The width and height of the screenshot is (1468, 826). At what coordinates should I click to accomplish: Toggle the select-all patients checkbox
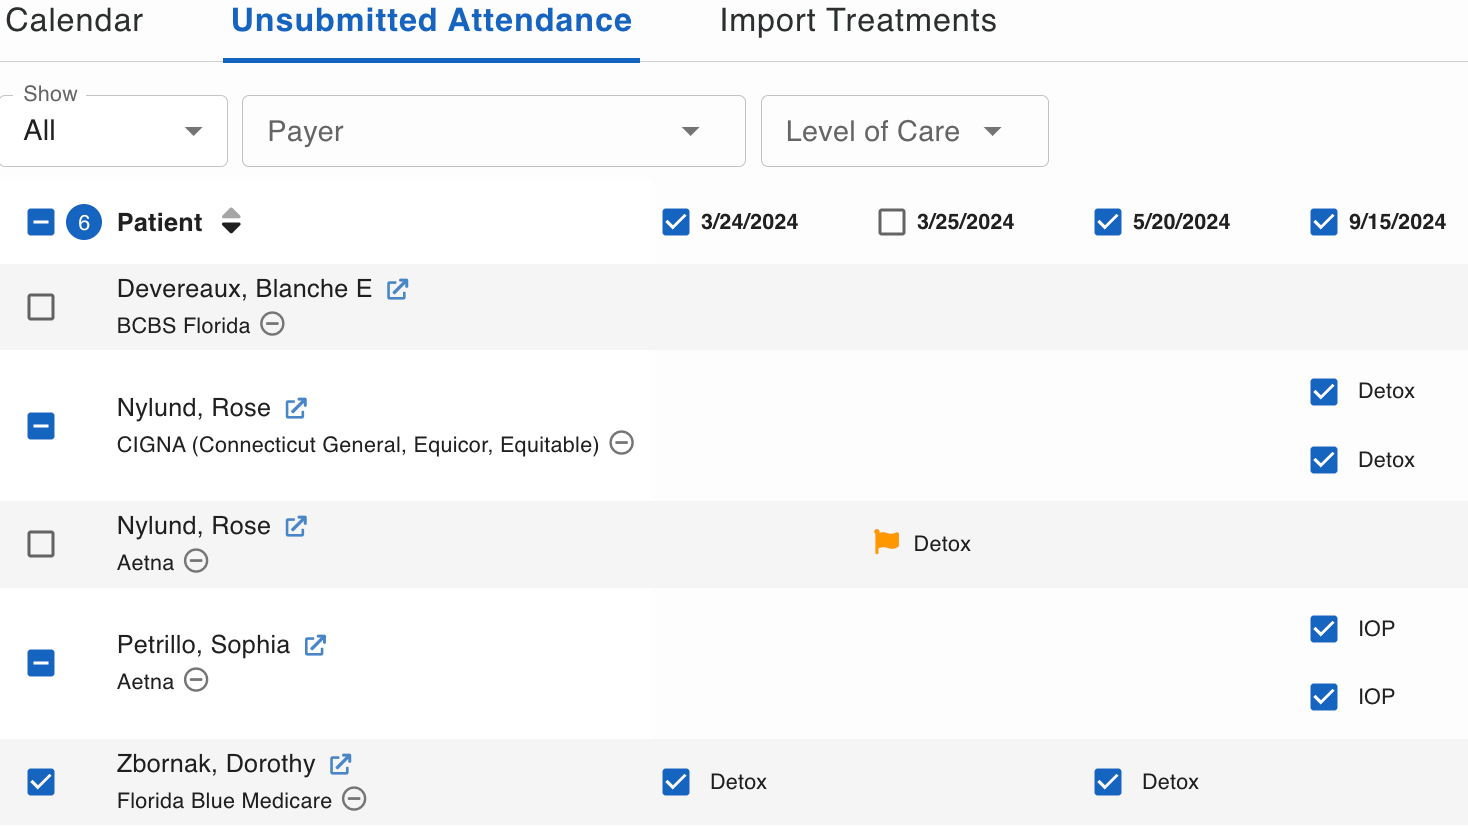pos(41,222)
